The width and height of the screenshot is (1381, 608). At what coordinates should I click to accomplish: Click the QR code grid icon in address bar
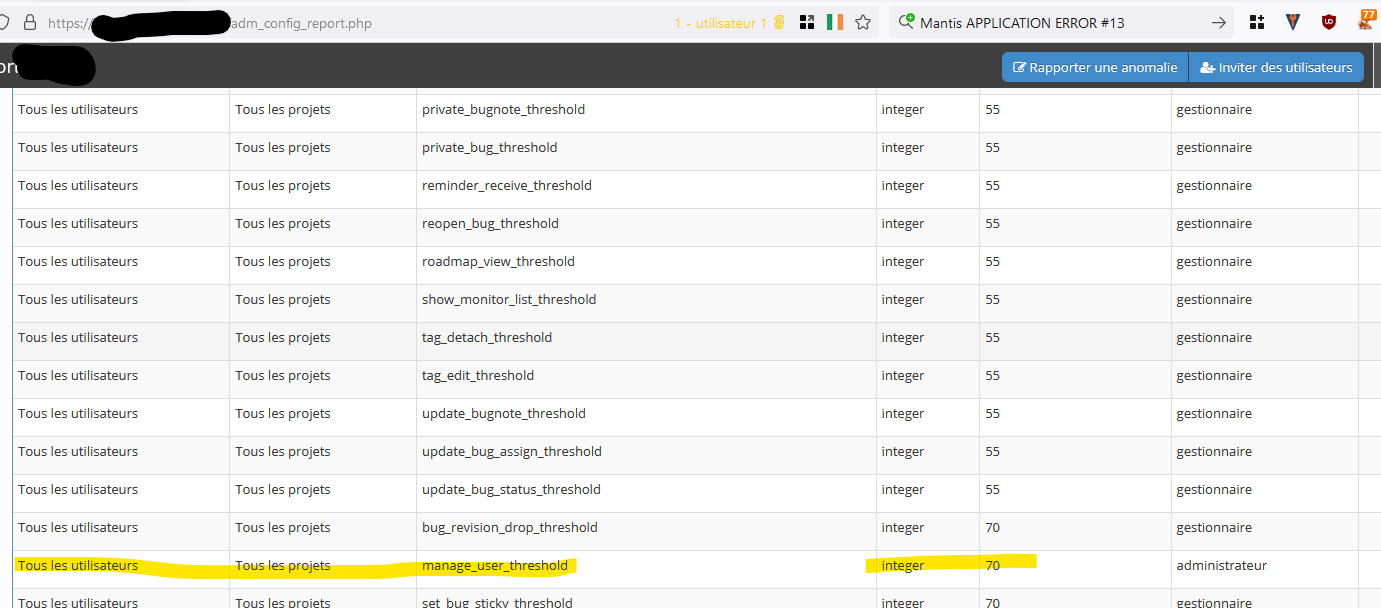coord(807,22)
